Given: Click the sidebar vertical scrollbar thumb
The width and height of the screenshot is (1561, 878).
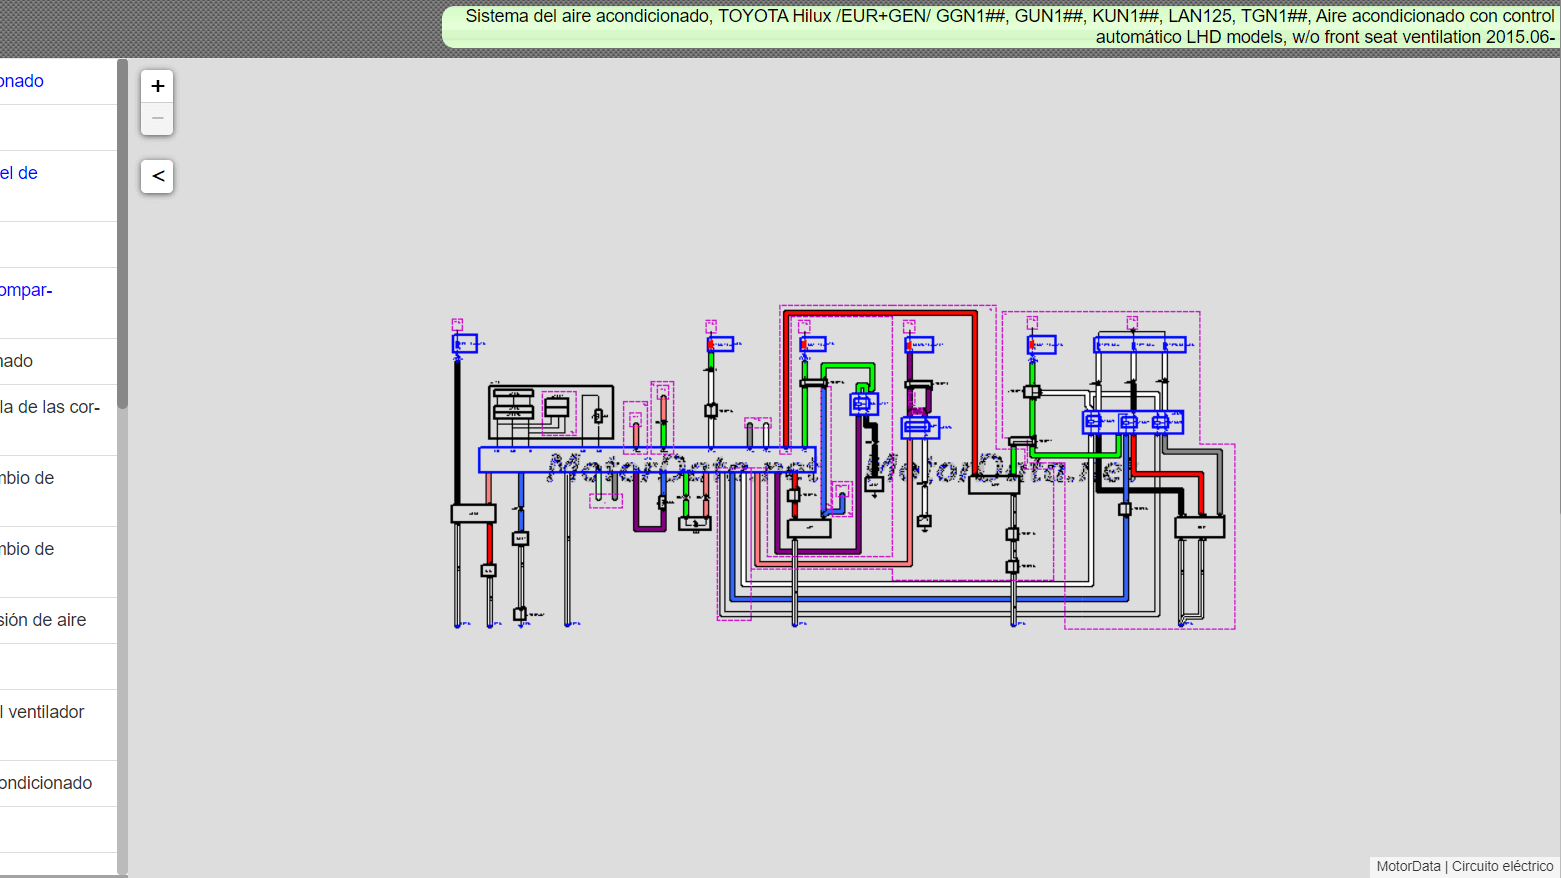Looking at the screenshot, I should 122,233.
